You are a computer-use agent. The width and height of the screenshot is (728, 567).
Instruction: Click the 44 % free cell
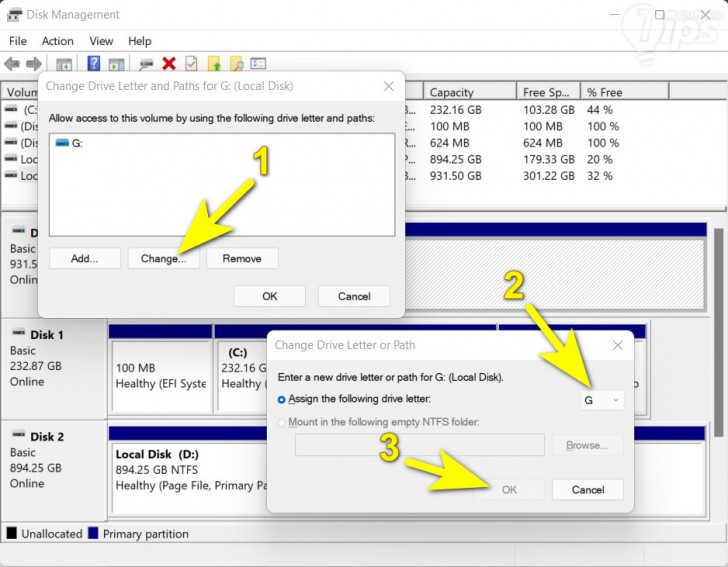coord(600,110)
